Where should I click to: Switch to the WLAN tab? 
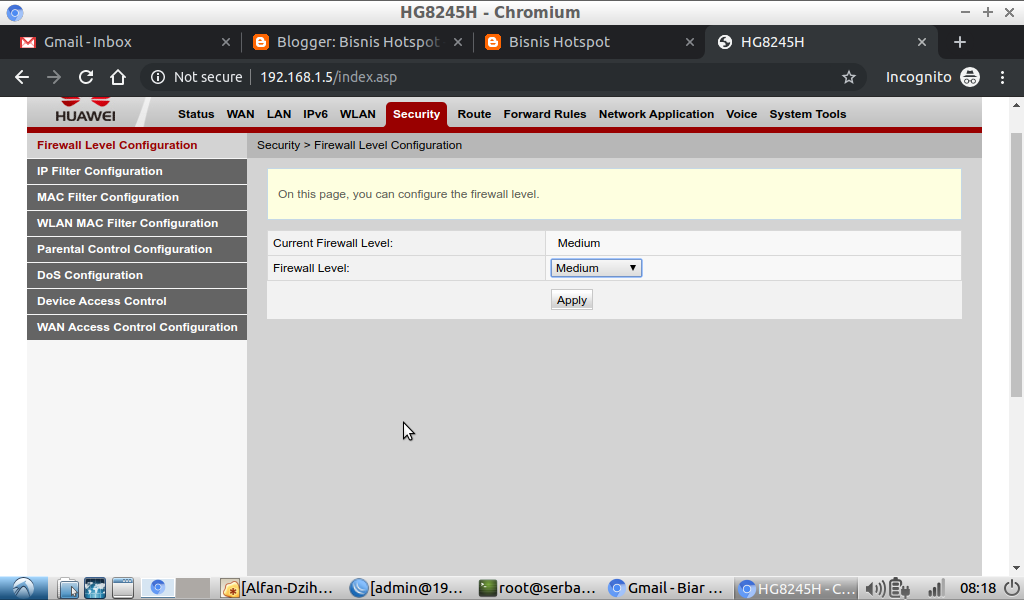pos(357,114)
